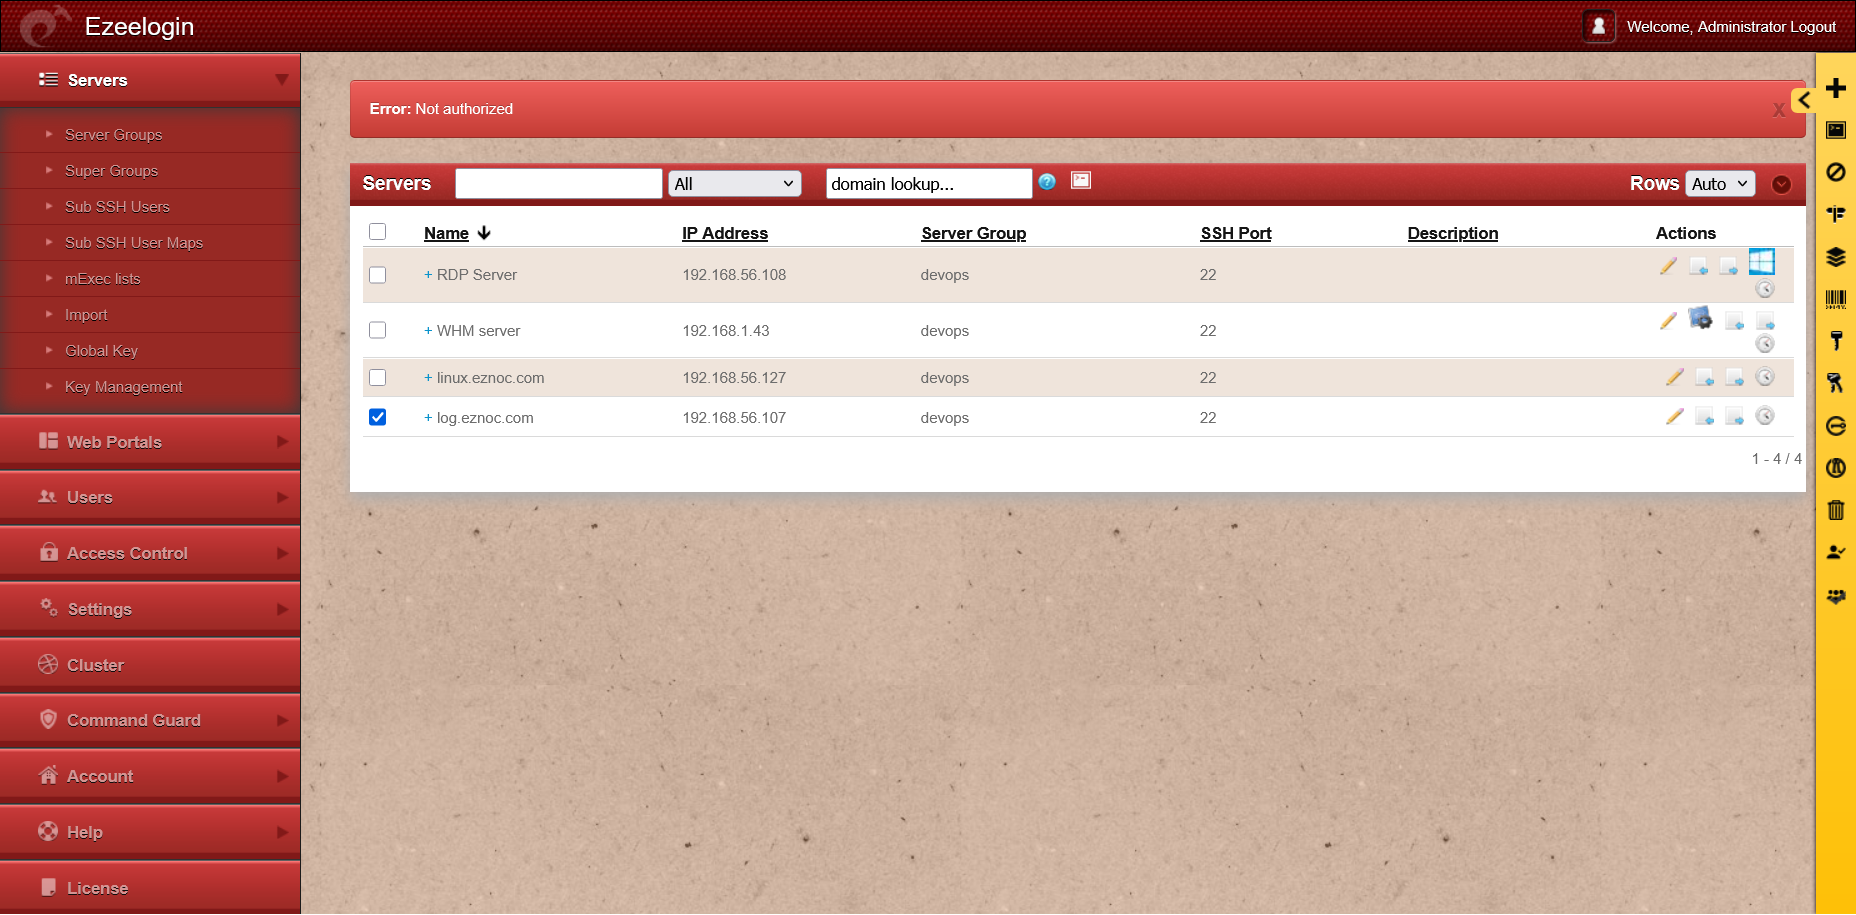Click the blue help icon beside domain lookup
Screen dimensions: 1856x915
pos(1047,182)
